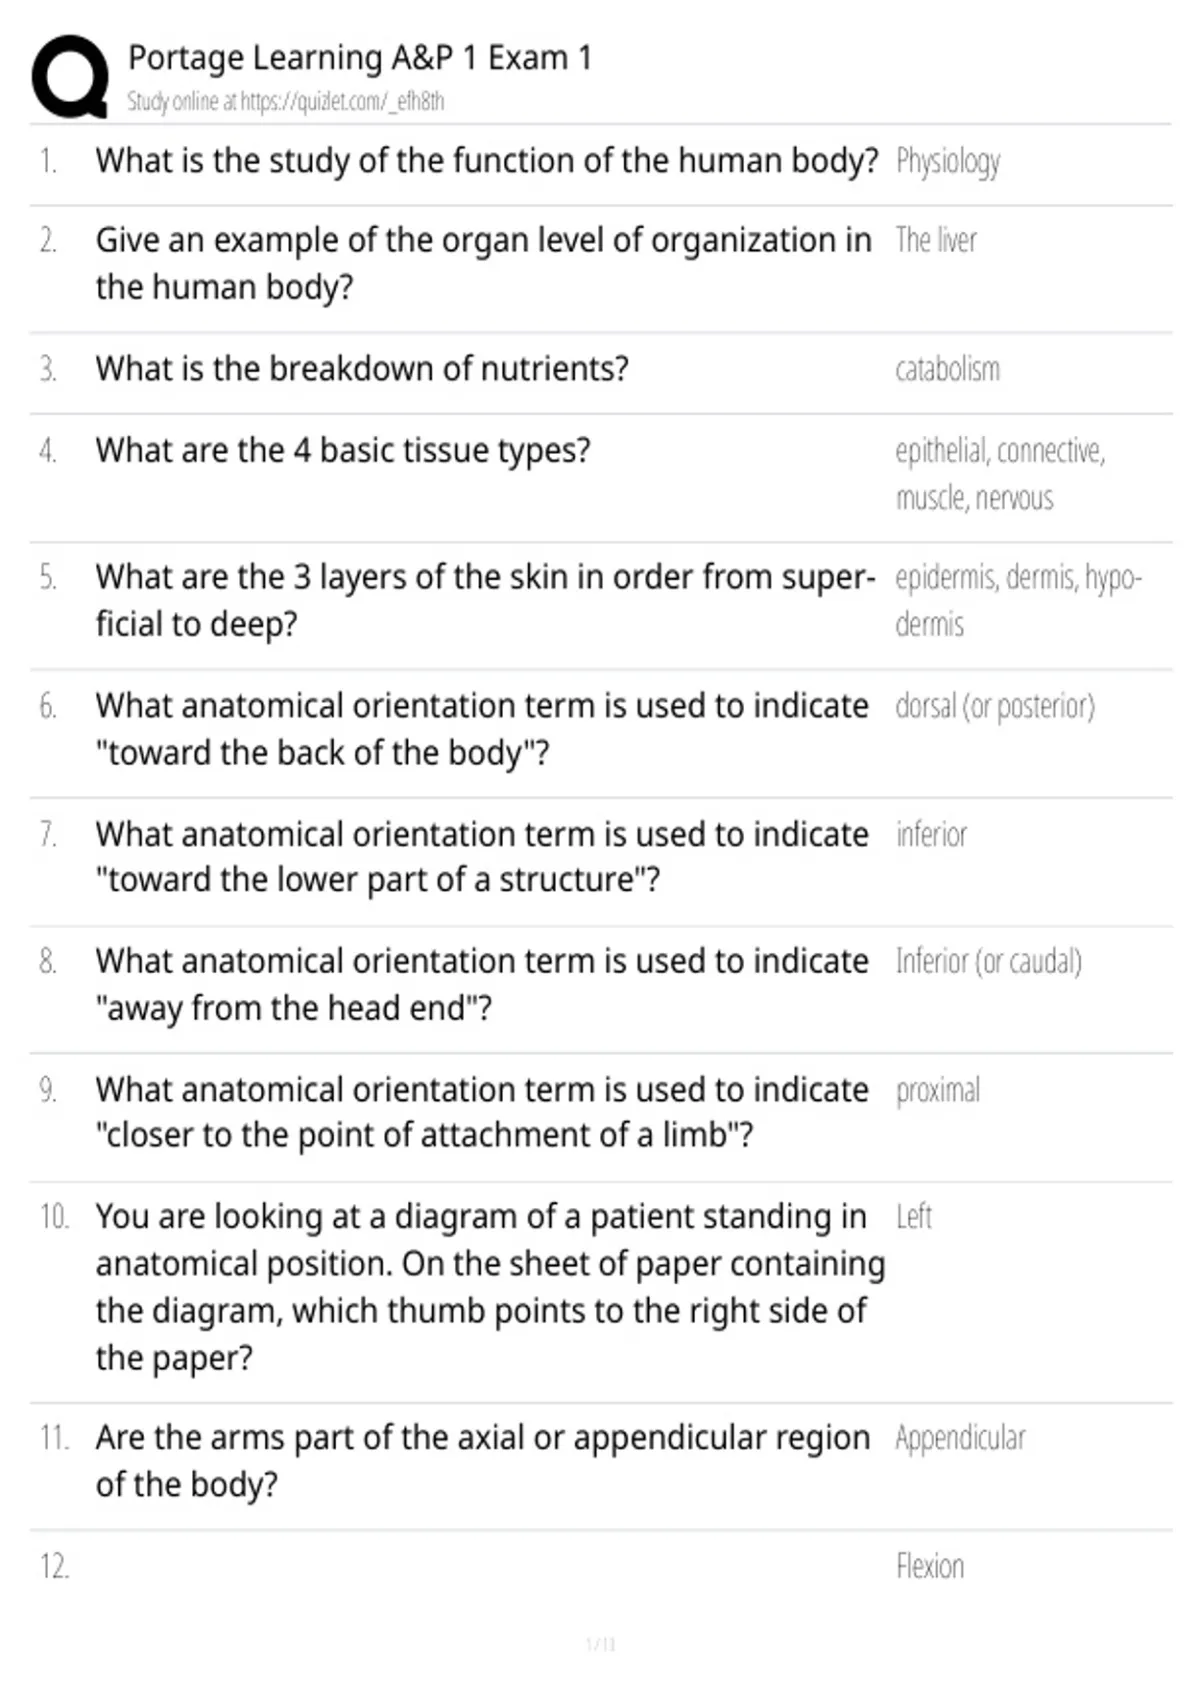Click the 4 basic tissue types question
The height and width of the screenshot is (1700, 1200).
[x=343, y=450]
